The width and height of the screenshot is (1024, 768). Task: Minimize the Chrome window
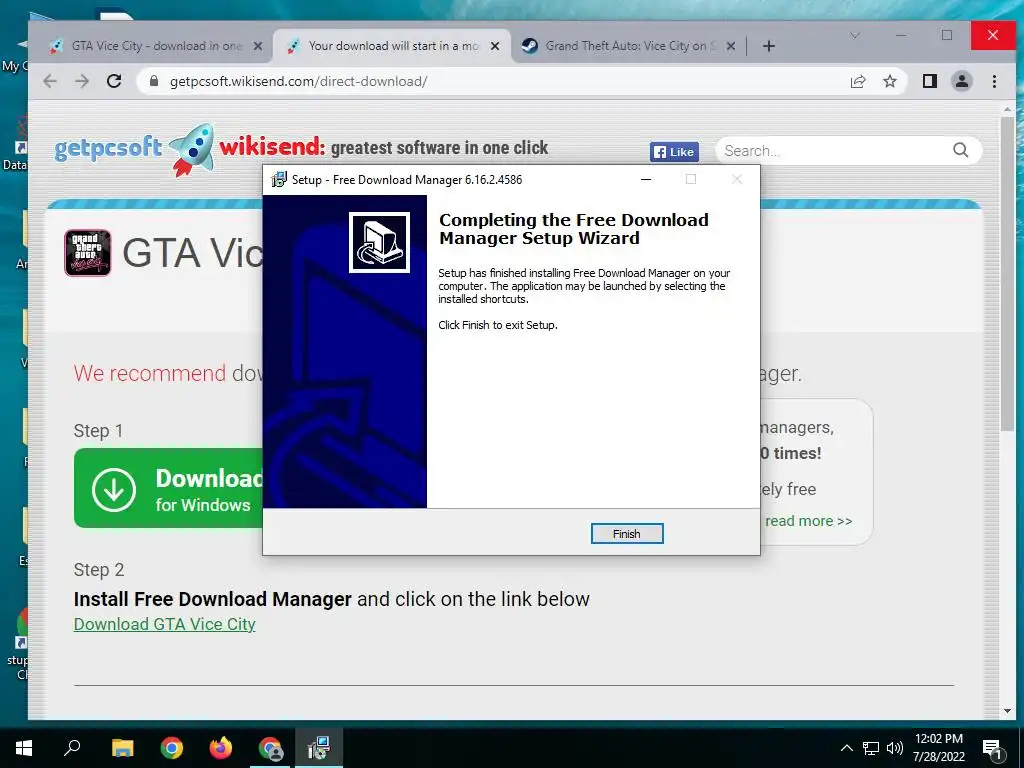pos(902,35)
